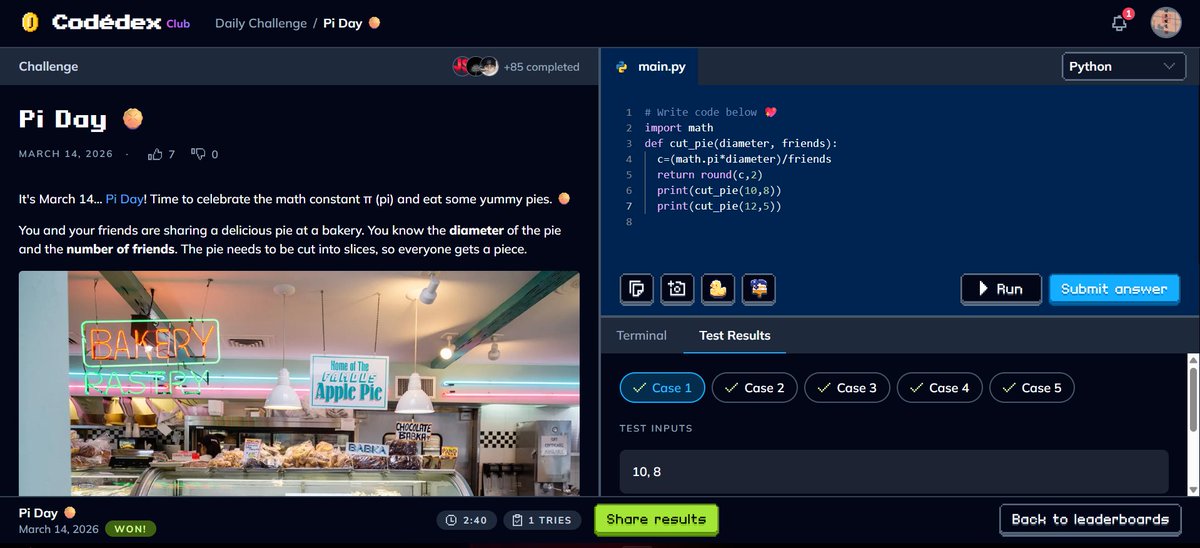Click the WON! badge
Screen dimensions: 1200x548
130,529
